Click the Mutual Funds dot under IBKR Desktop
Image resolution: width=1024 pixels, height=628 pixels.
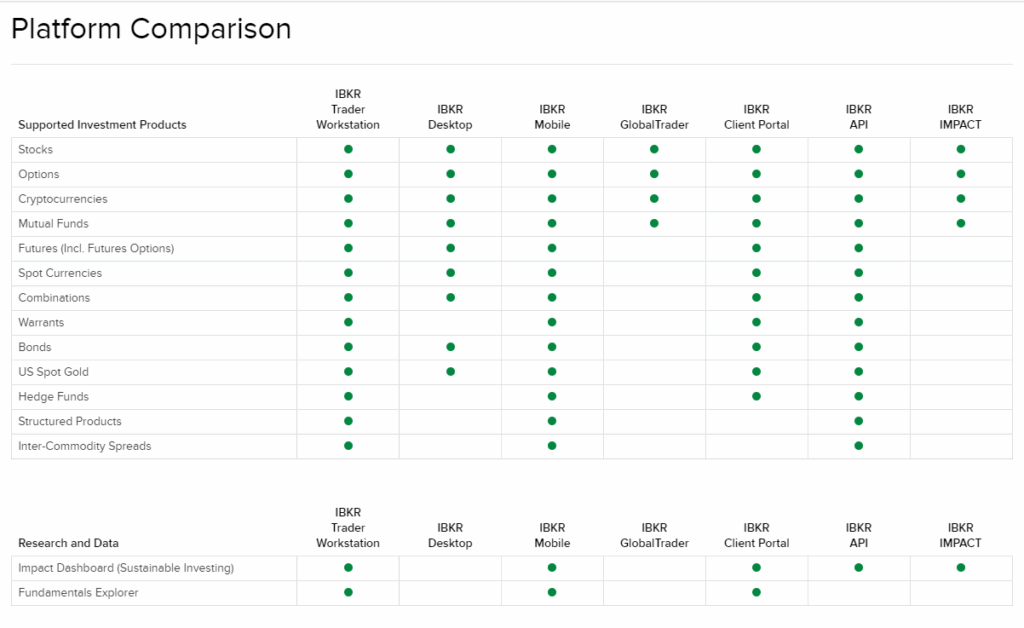pyautogui.click(x=450, y=223)
